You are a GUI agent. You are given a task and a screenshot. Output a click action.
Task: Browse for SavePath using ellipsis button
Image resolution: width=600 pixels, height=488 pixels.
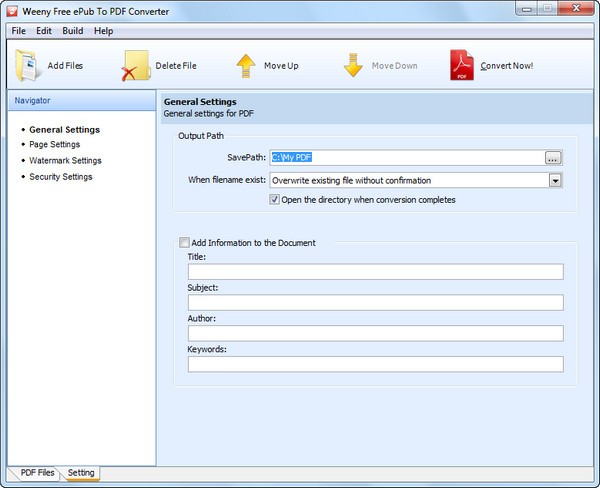(553, 158)
